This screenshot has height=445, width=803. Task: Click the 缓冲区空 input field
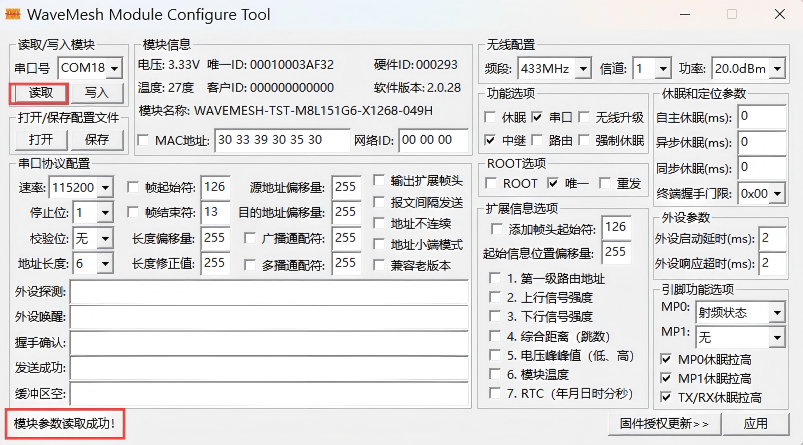click(x=269, y=394)
